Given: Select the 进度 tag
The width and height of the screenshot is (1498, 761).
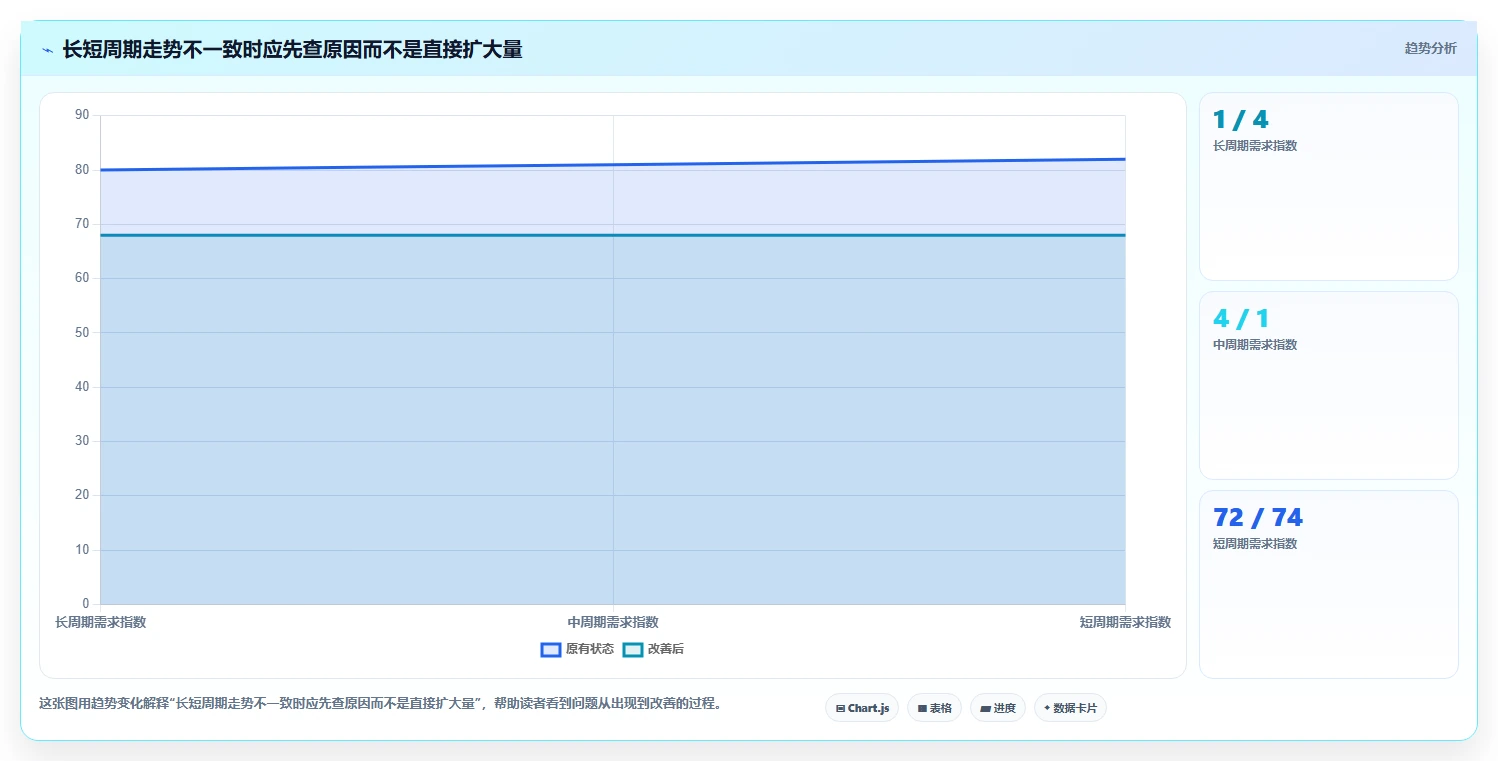Looking at the screenshot, I should (998, 708).
